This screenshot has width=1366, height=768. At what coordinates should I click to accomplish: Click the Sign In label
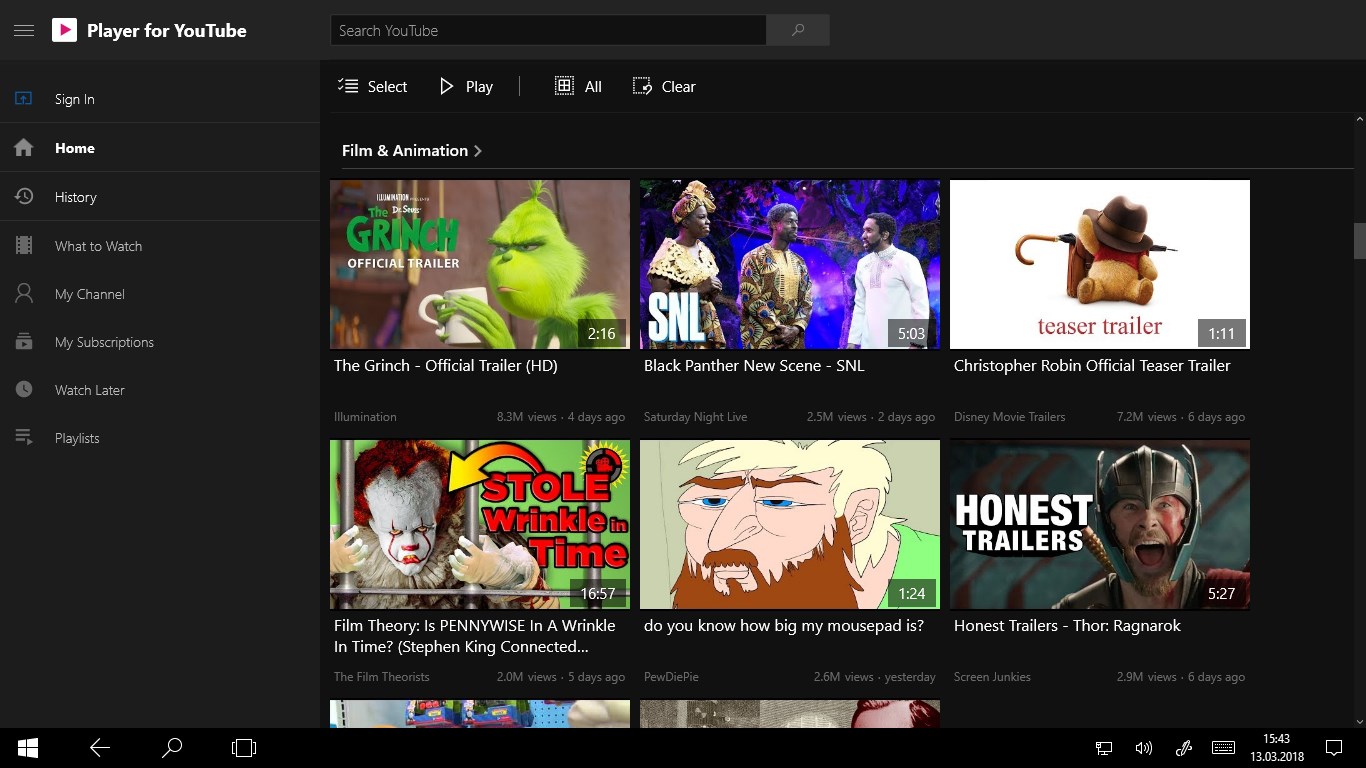75,99
